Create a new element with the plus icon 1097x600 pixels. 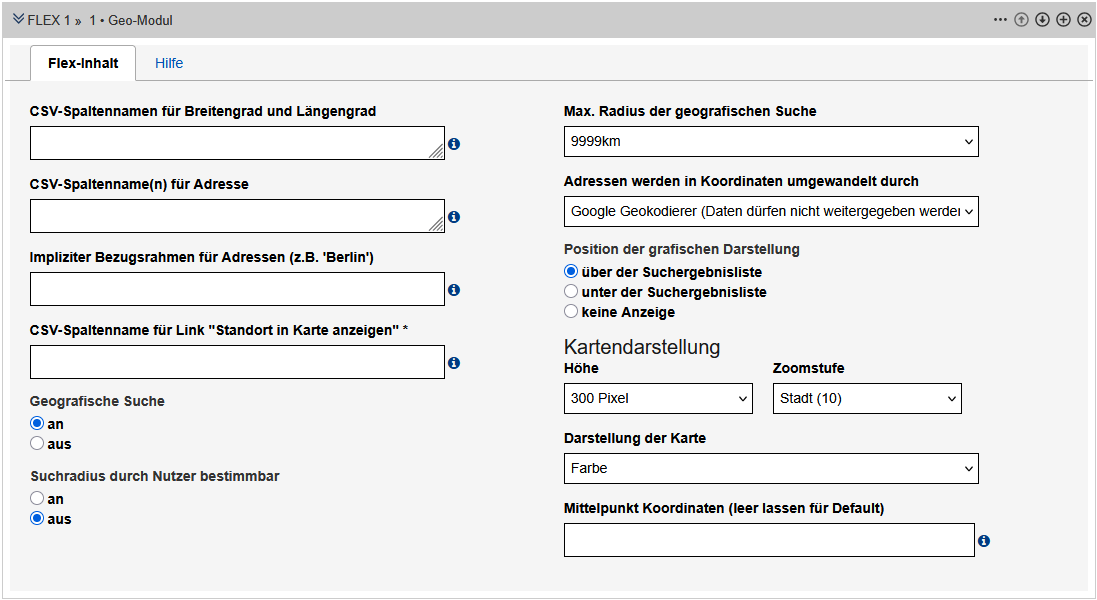tap(1063, 19)
